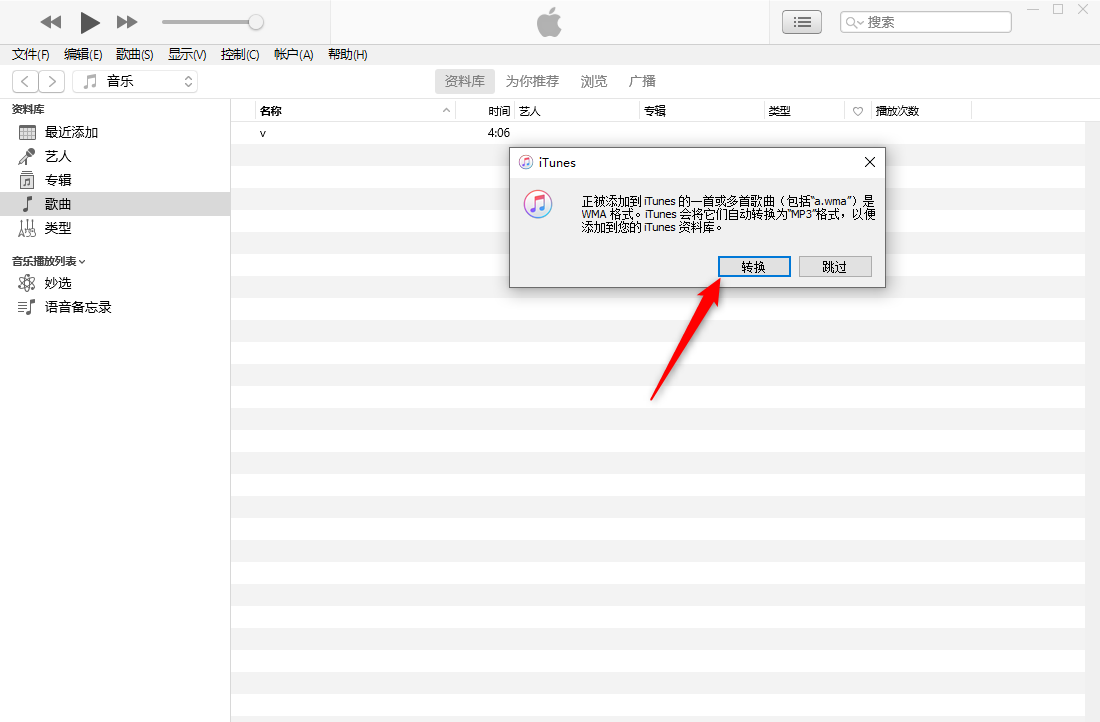Image resolution: width=1100 pixels, height=722 pixels.
Task: Click the Apple logo in the header
Action: tap(549, 22)
